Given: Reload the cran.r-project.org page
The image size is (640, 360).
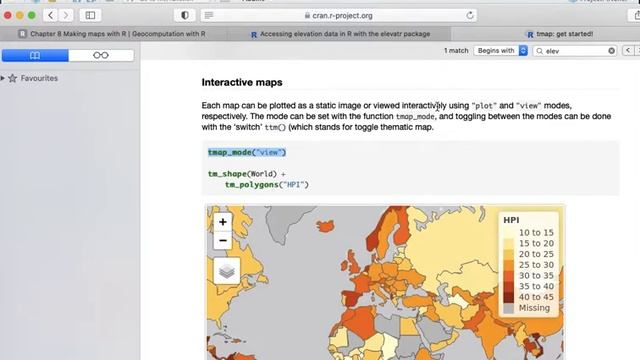Looking at the screenshot, I should coord(470,16).
